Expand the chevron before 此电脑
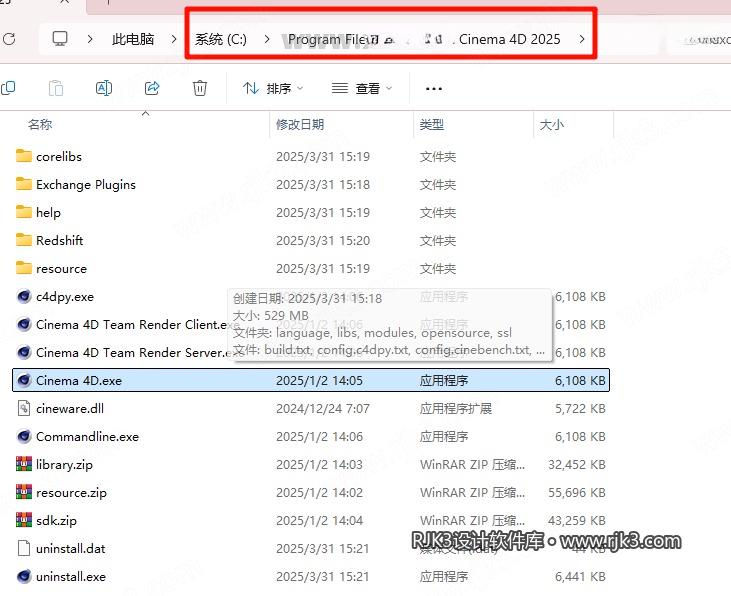This screenshot has width=731, height=596. pos(90,39)
